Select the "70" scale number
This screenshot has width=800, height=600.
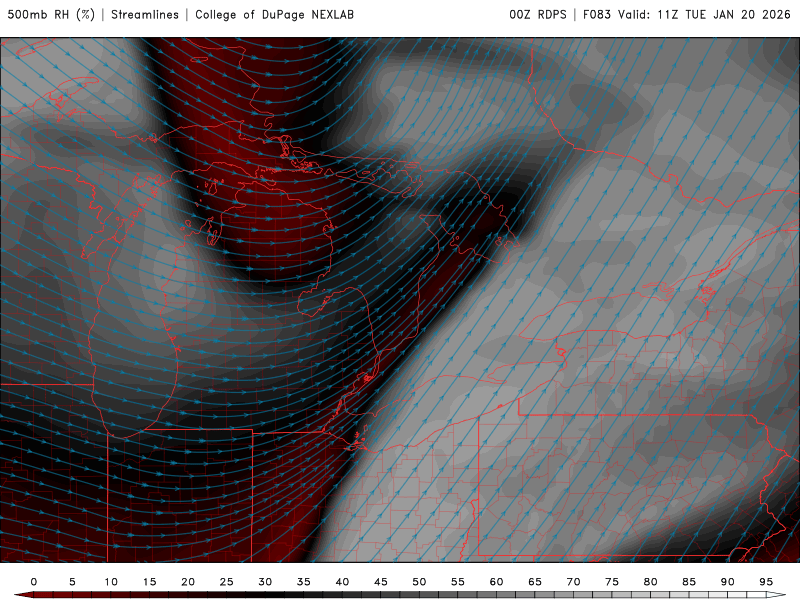[x=573, y=582]
